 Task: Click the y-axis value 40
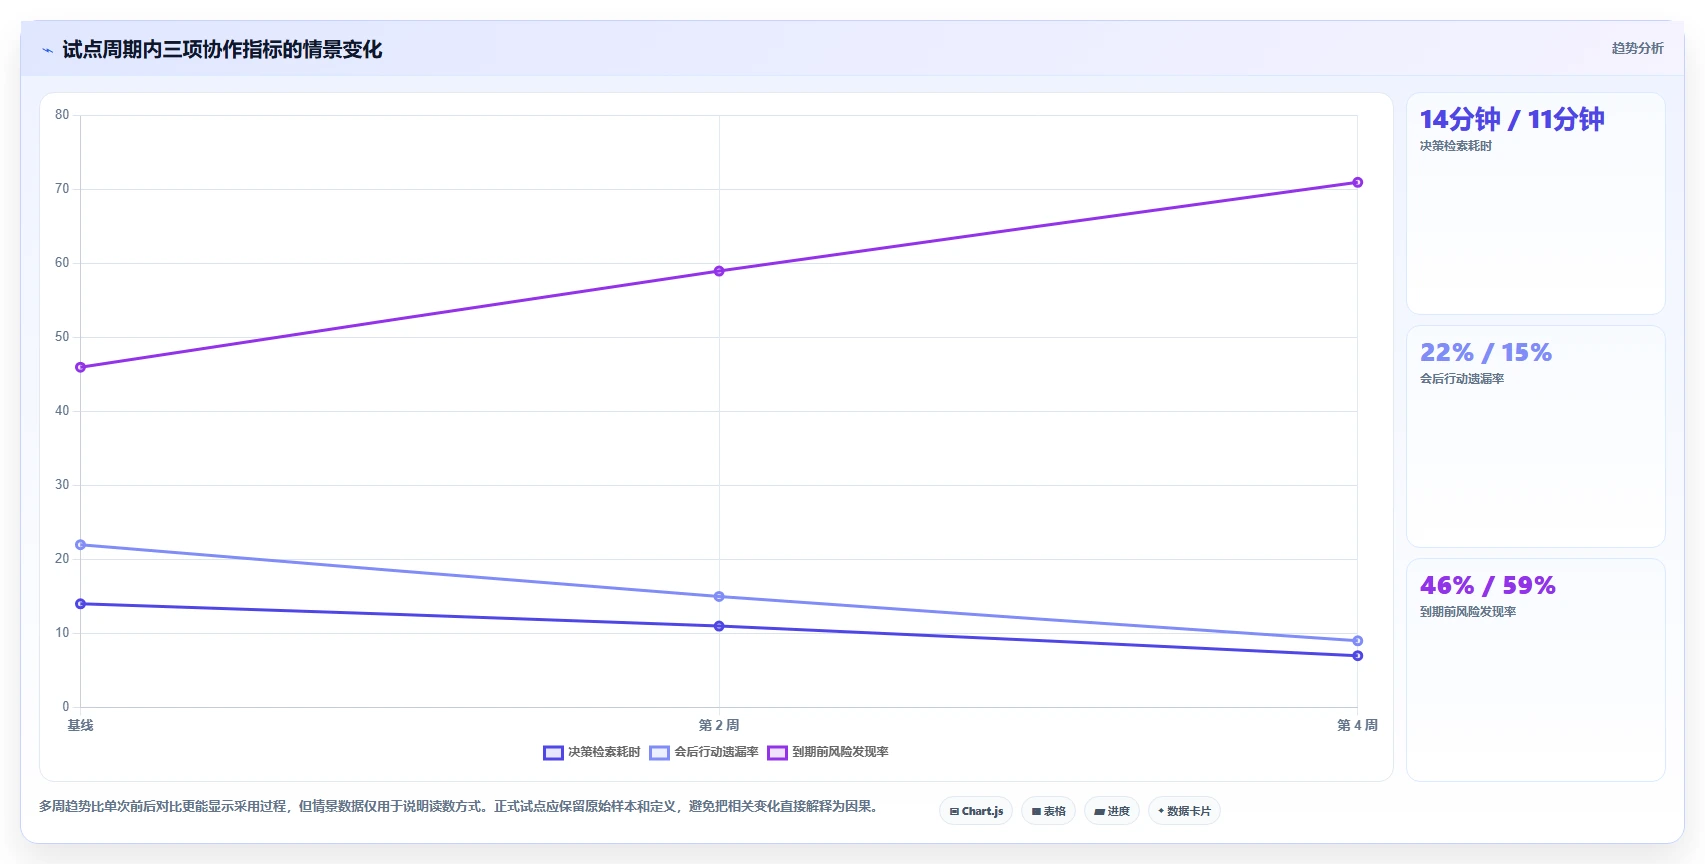tap(62, 411)
